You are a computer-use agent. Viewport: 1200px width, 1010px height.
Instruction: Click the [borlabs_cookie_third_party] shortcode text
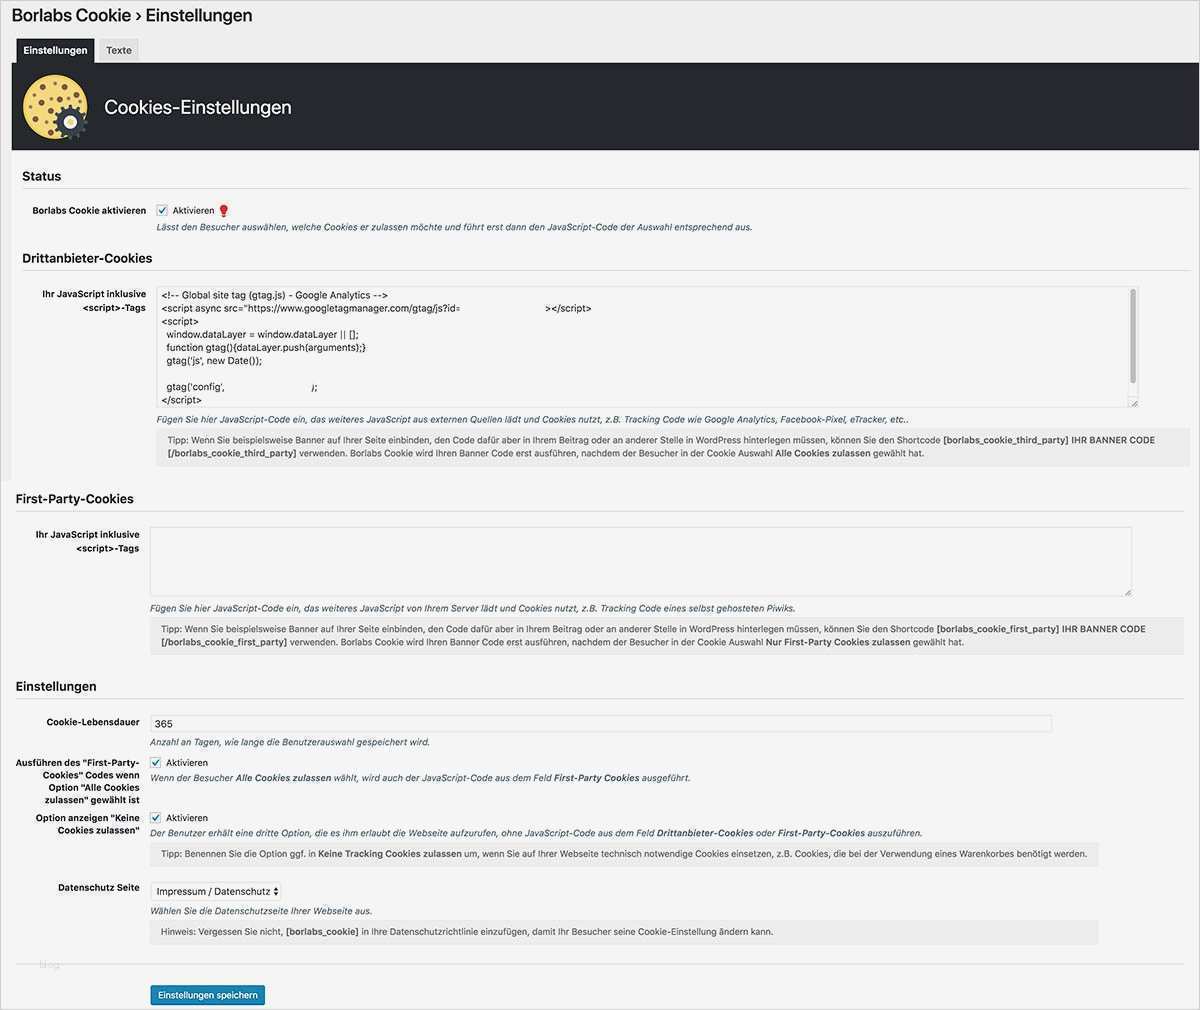[1005, 440]
